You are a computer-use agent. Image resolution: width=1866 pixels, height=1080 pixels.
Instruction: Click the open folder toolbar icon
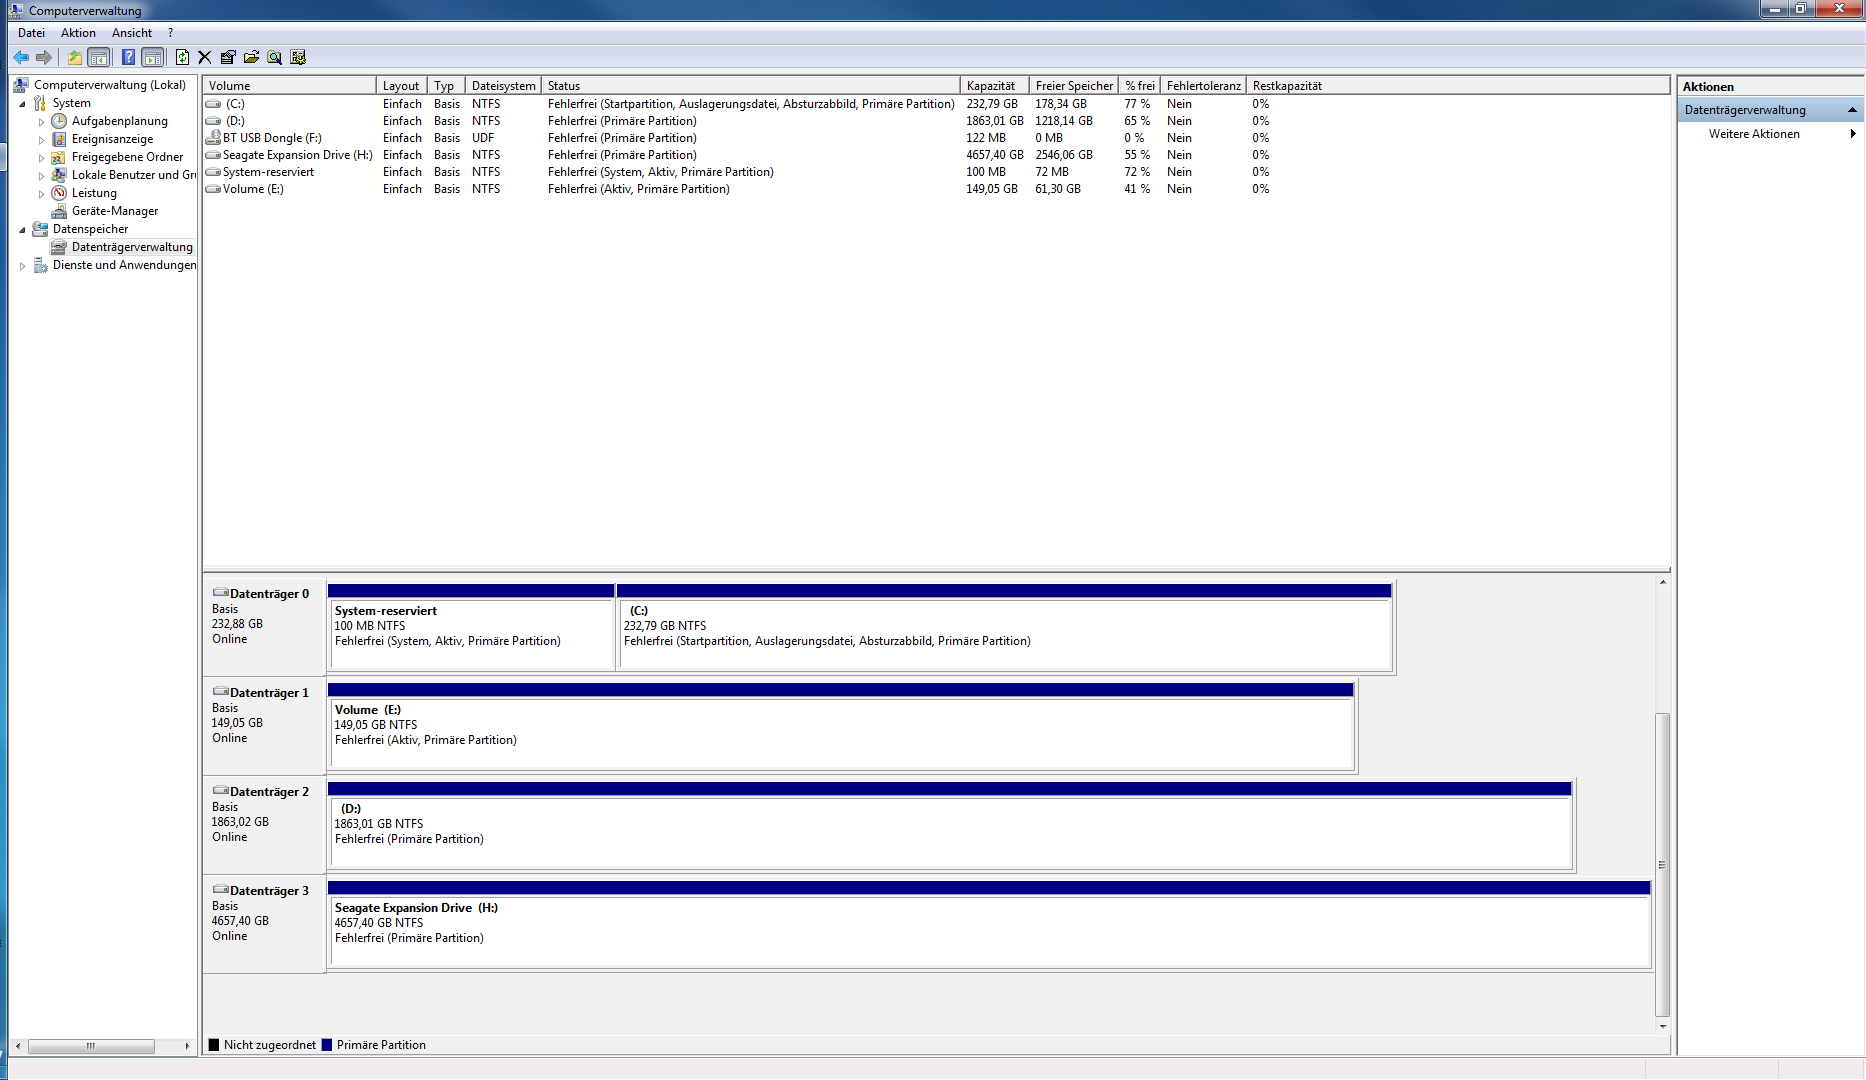tap(251, 57)
